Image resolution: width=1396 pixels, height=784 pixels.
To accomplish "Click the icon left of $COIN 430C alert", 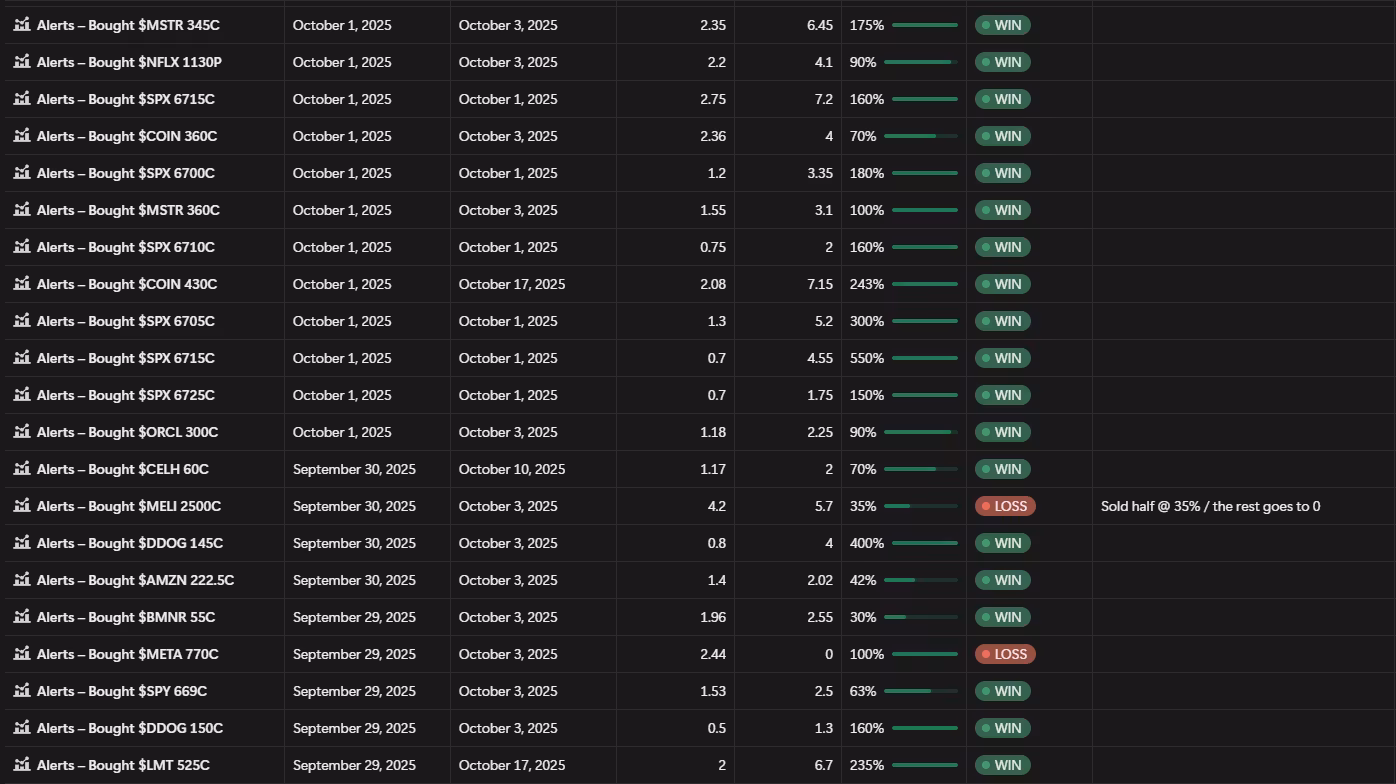I will (x=22, y=284).
